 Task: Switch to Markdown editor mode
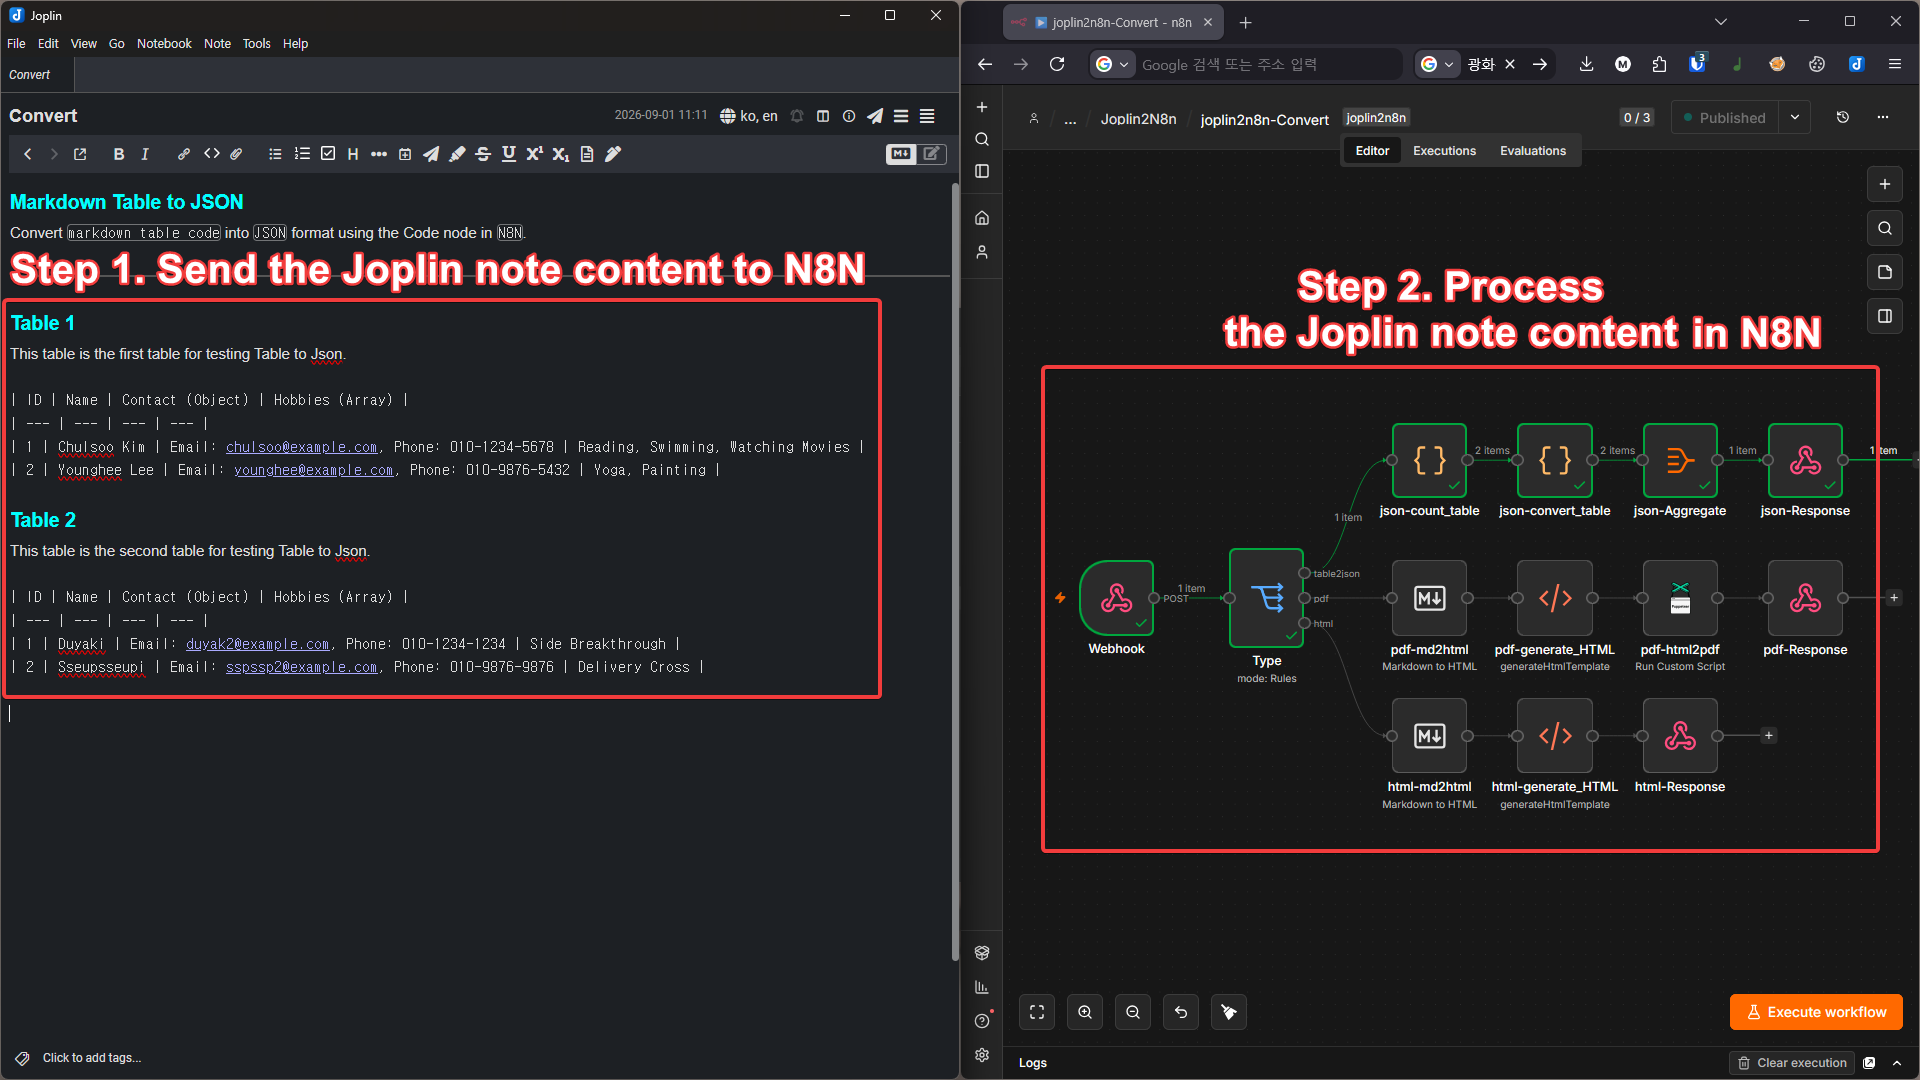tap(901, 154)
